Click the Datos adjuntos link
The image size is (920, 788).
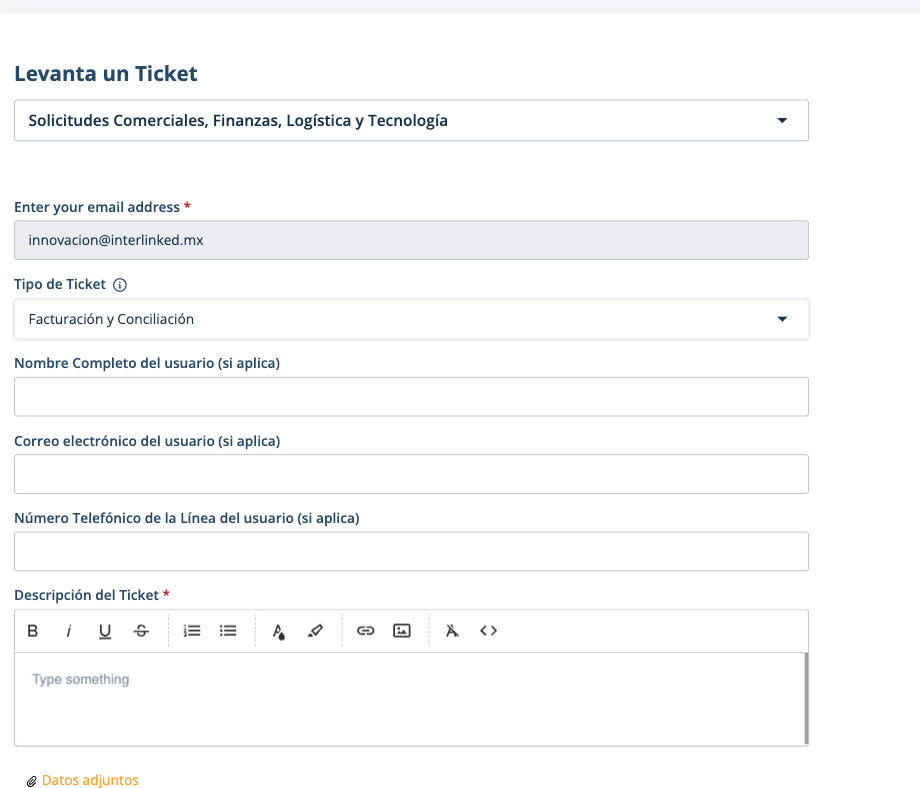pyautogui.click(x=90, y=780)
